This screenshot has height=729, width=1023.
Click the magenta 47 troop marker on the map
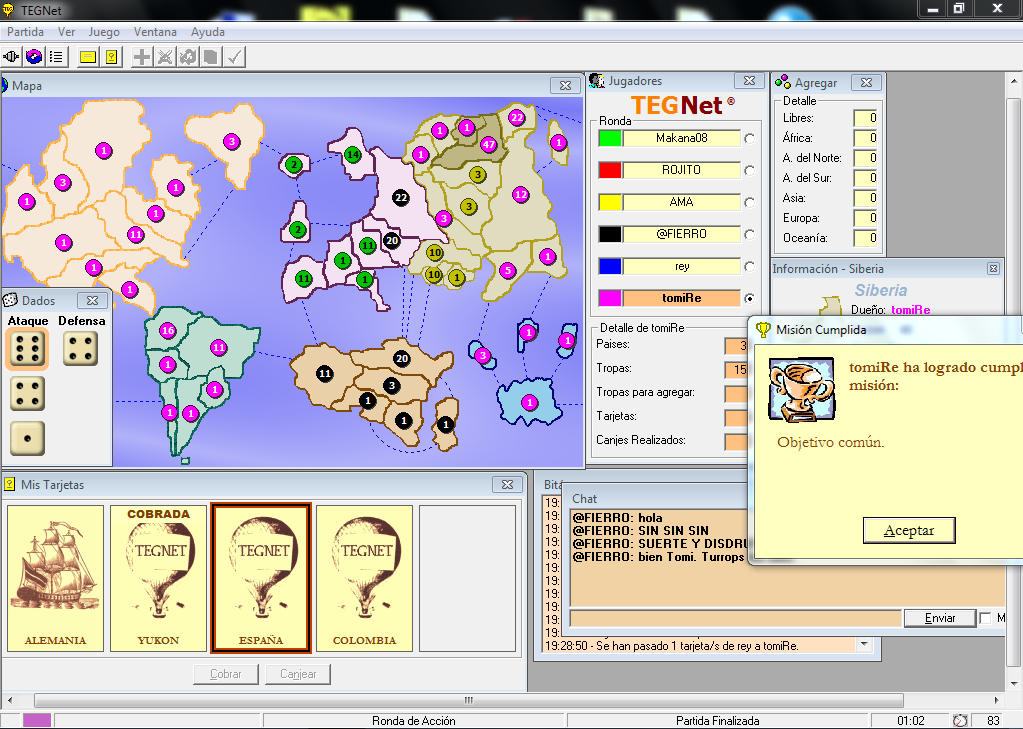pos(489,145)
